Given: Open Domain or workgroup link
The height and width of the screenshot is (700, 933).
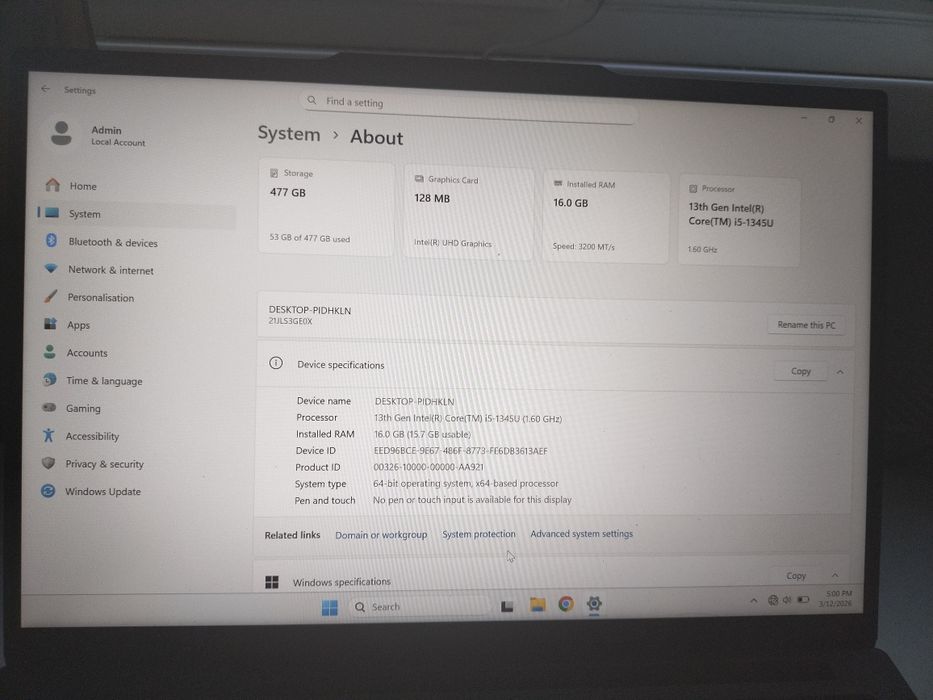Looking at the screenshot, I should (381, 535).
